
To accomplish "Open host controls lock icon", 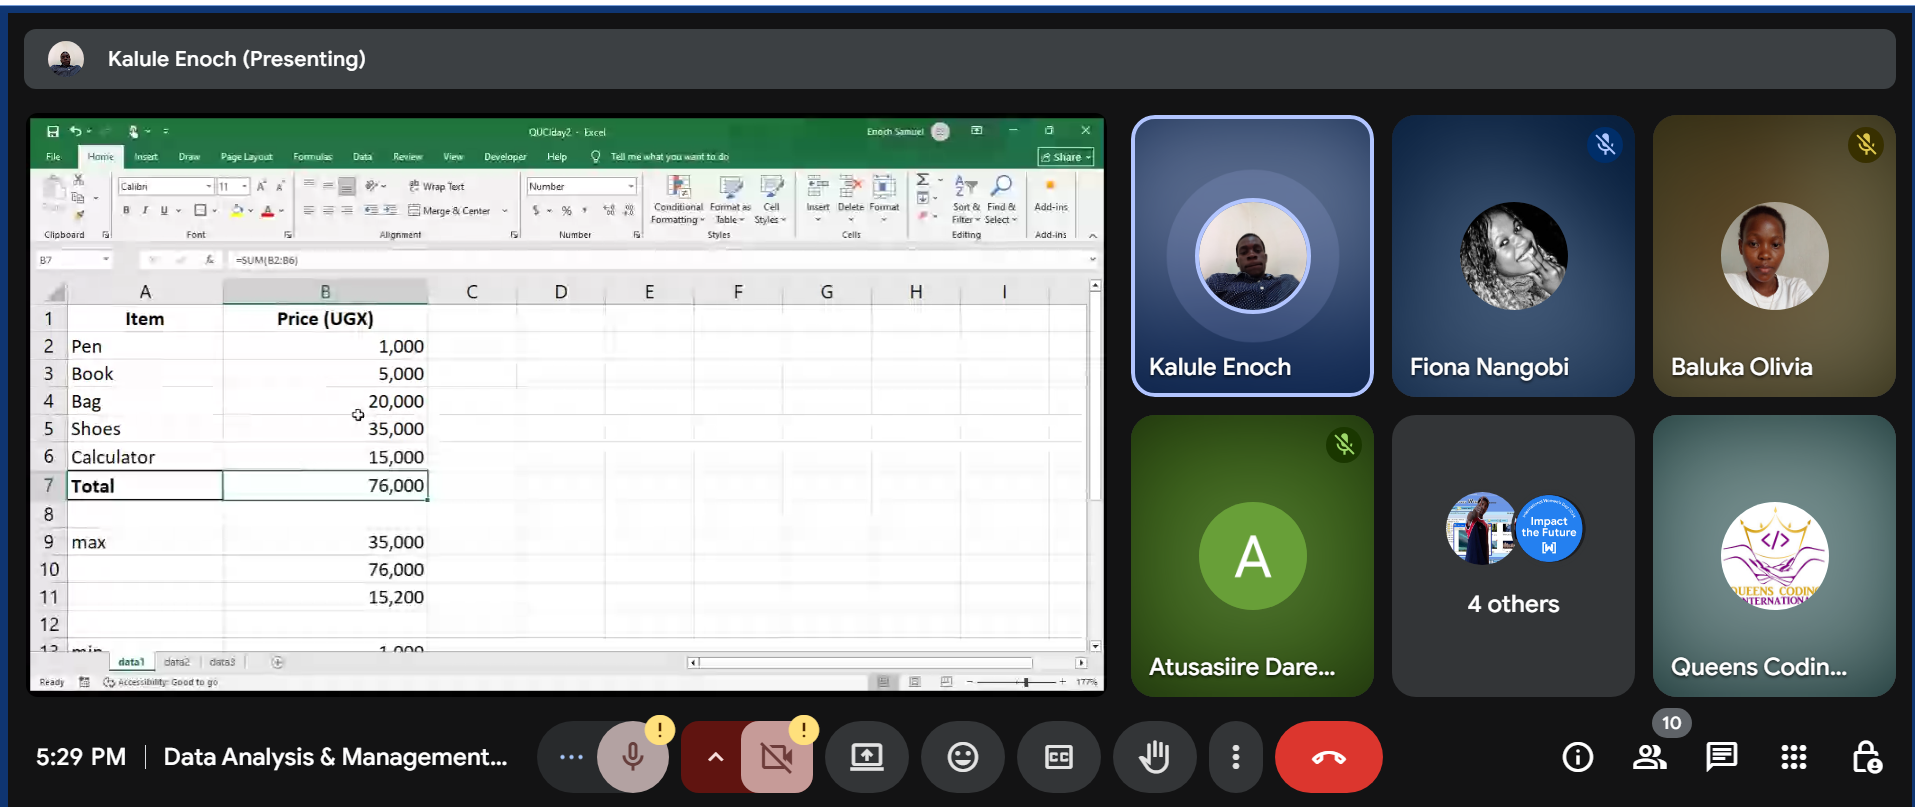I will (1866, 757).
